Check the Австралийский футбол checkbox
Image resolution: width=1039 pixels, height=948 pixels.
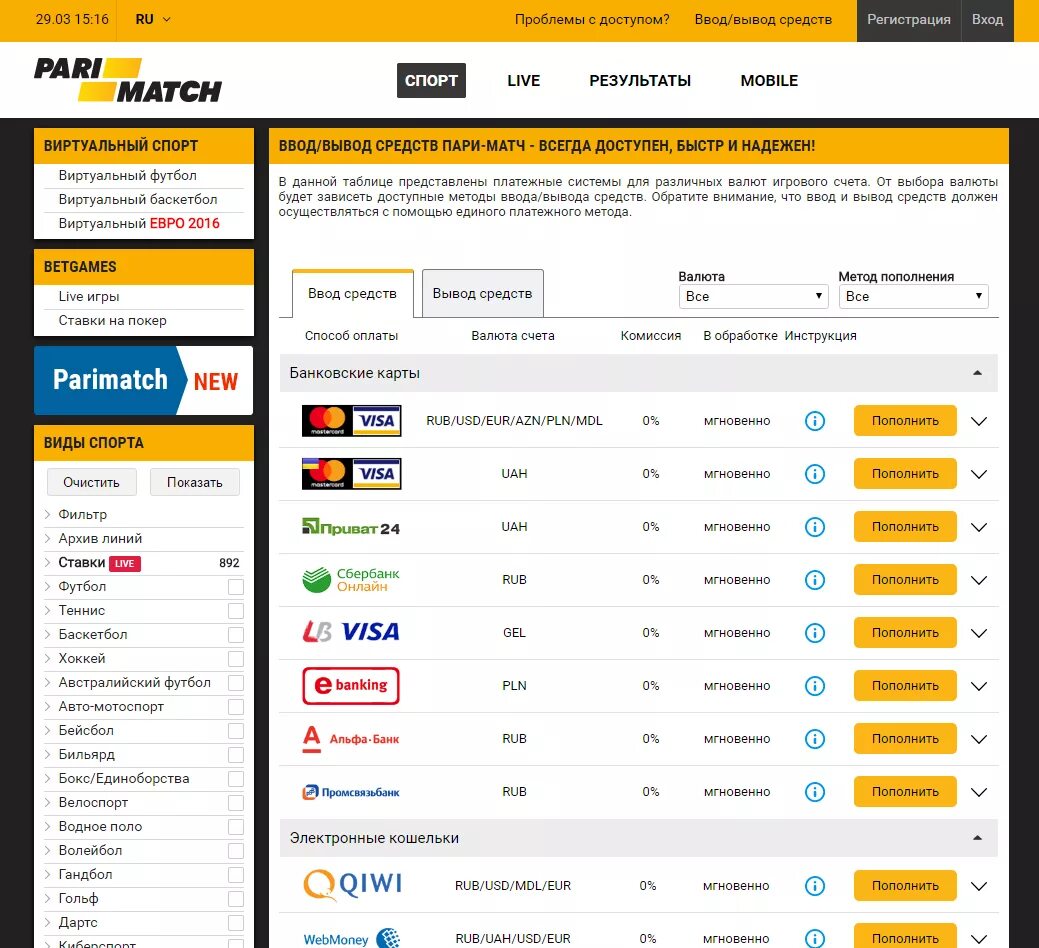[x=236, y=683]
